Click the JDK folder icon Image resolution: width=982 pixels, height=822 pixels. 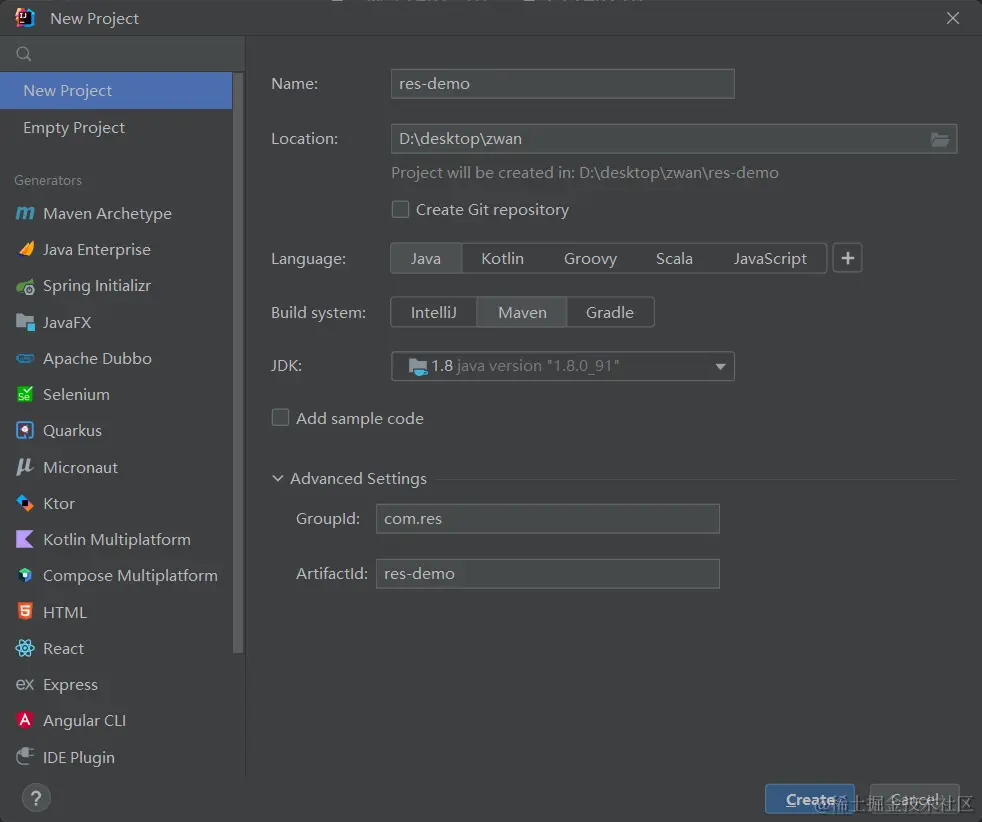tap(418, 366)
